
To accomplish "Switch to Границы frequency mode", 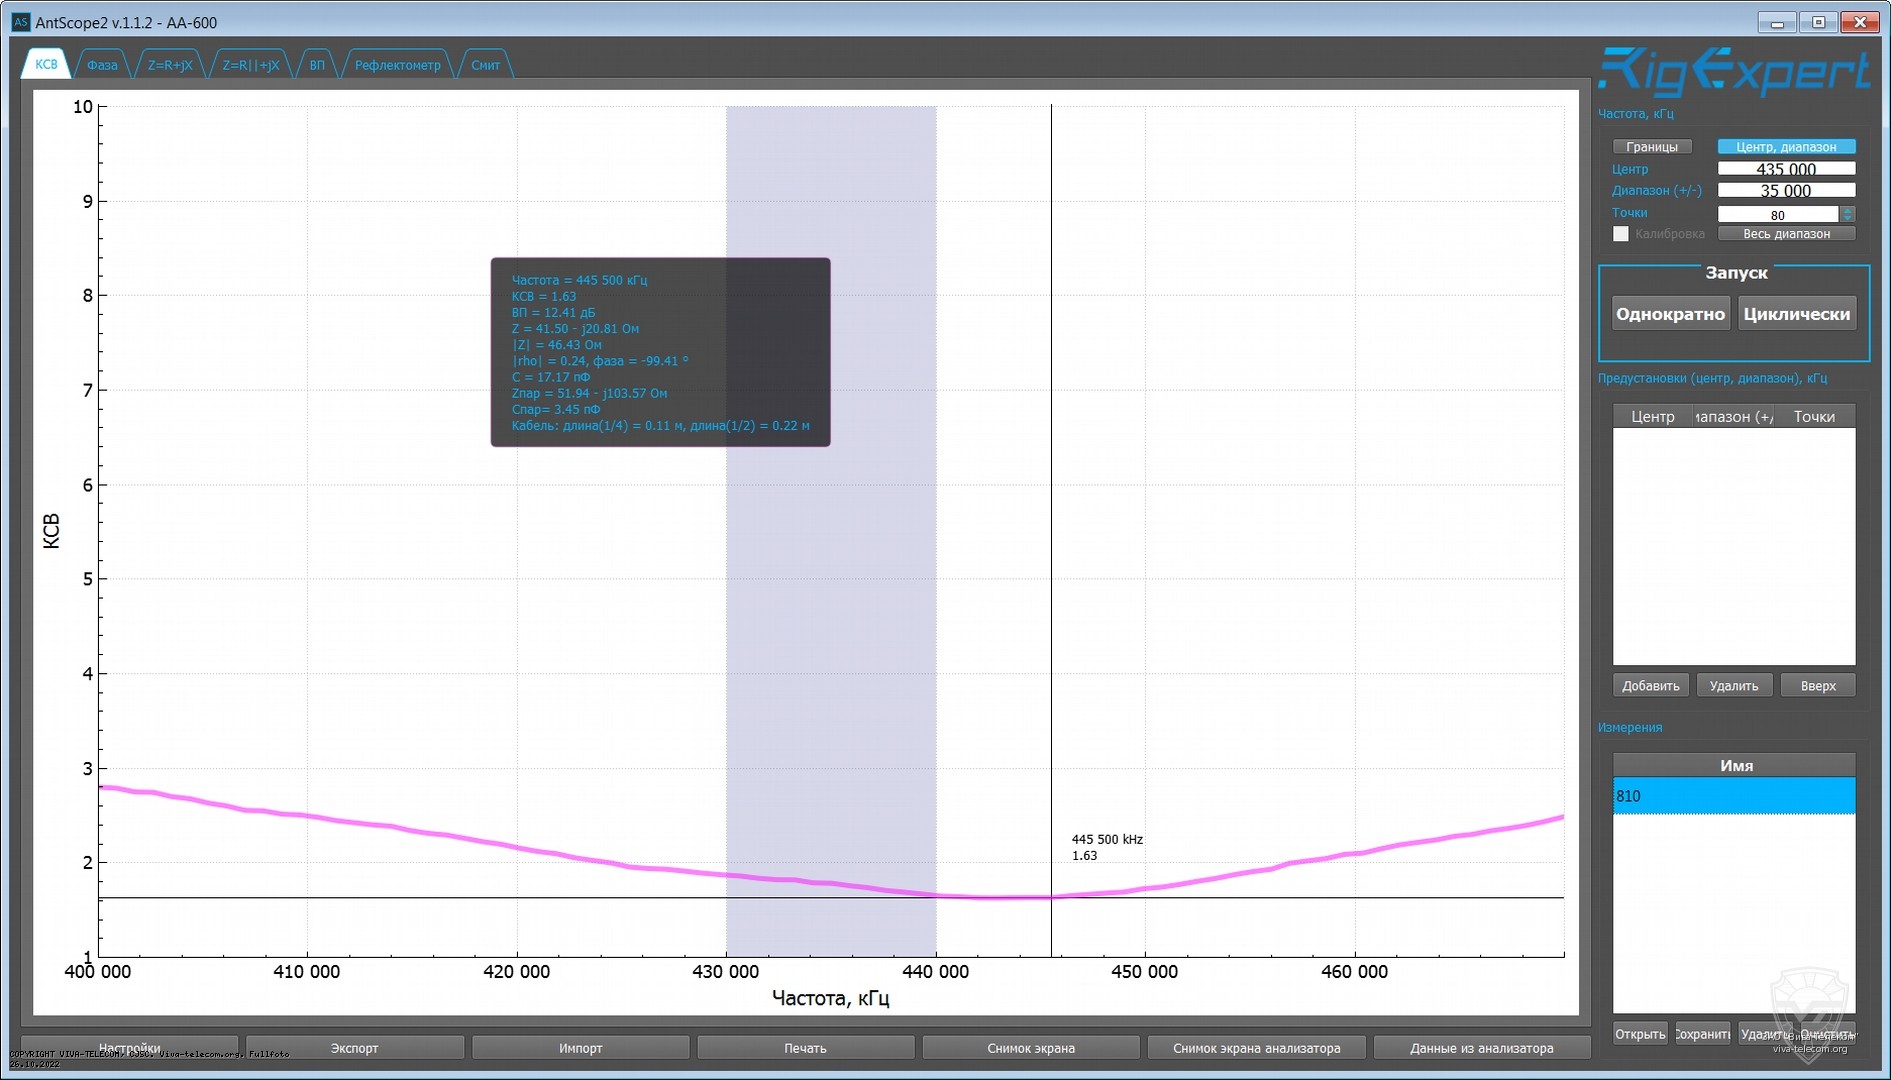I will 1651,147.
